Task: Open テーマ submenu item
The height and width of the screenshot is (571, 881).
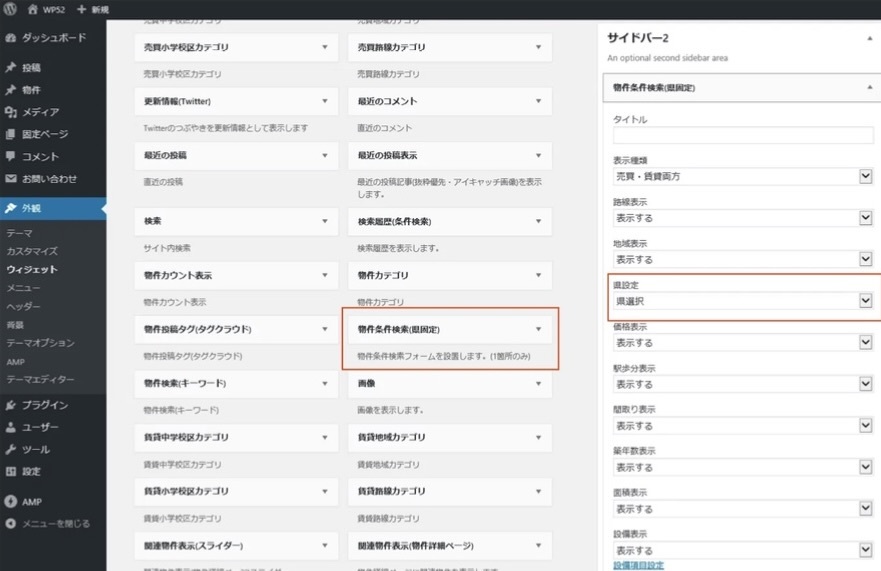Action: pyautogui.click(x=20, y=233)
